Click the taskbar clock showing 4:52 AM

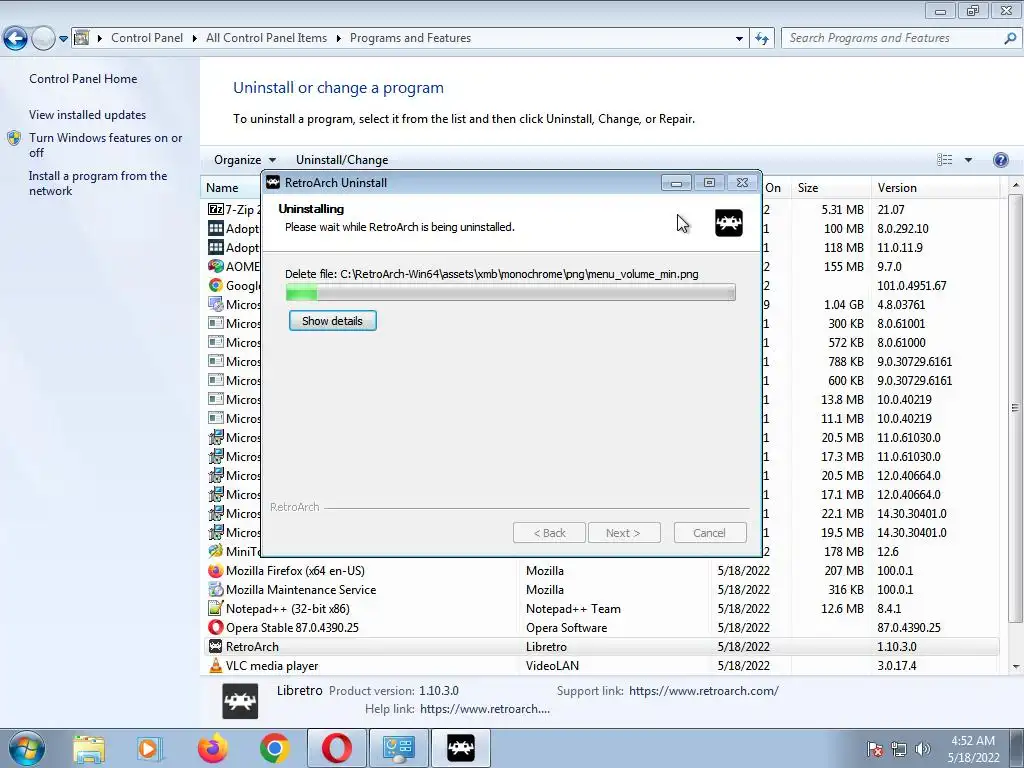pos(973,749)
